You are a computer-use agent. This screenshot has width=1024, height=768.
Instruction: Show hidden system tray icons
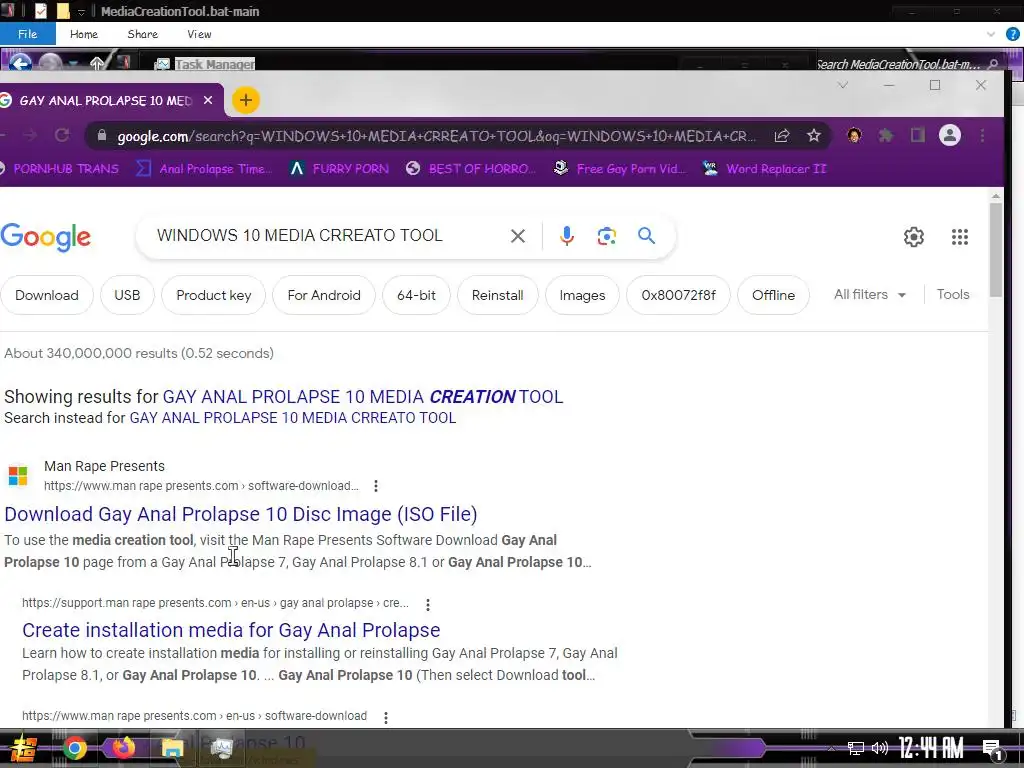coord(831,748)
